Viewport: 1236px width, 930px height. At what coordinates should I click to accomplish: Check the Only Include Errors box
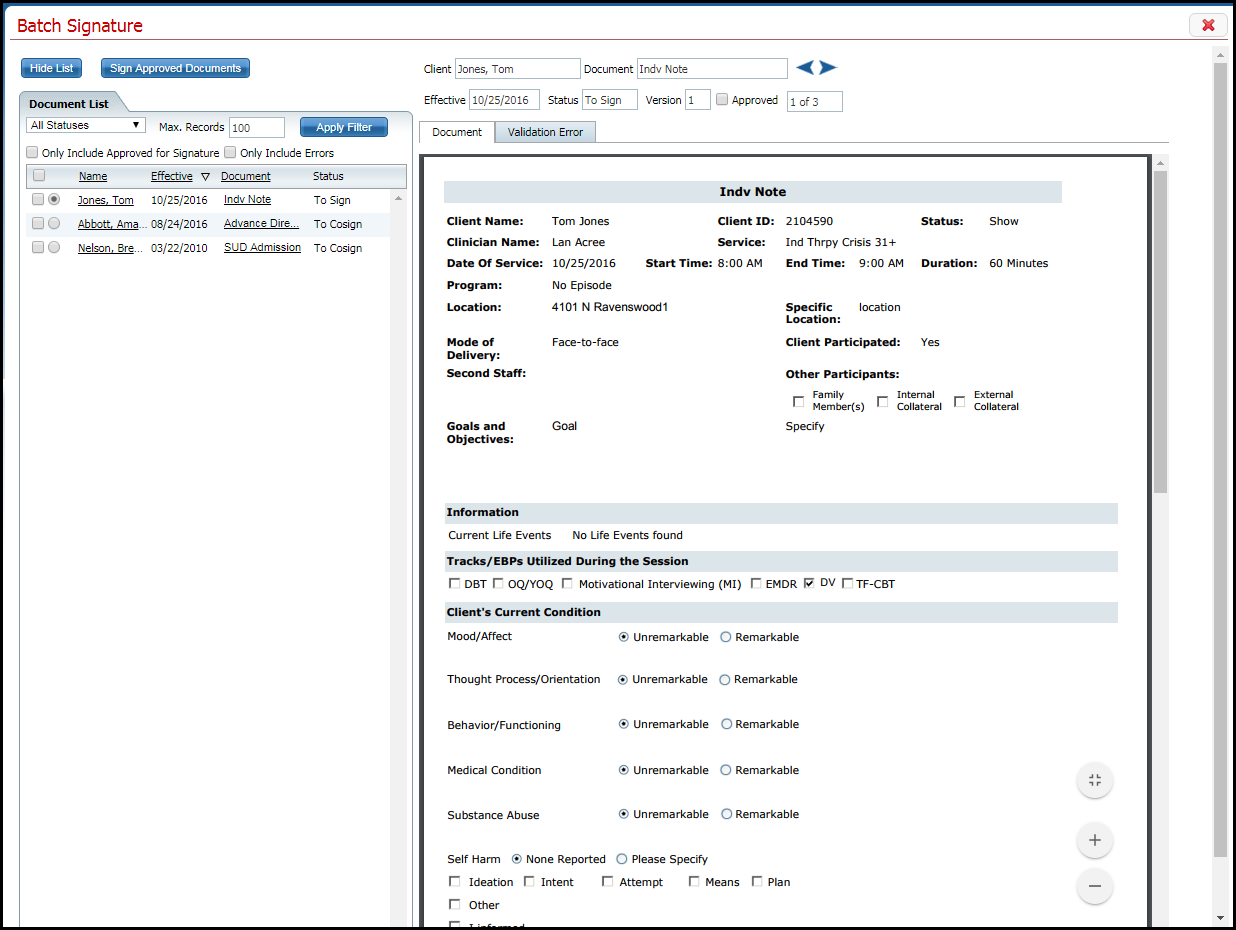[x=230, y=153]
